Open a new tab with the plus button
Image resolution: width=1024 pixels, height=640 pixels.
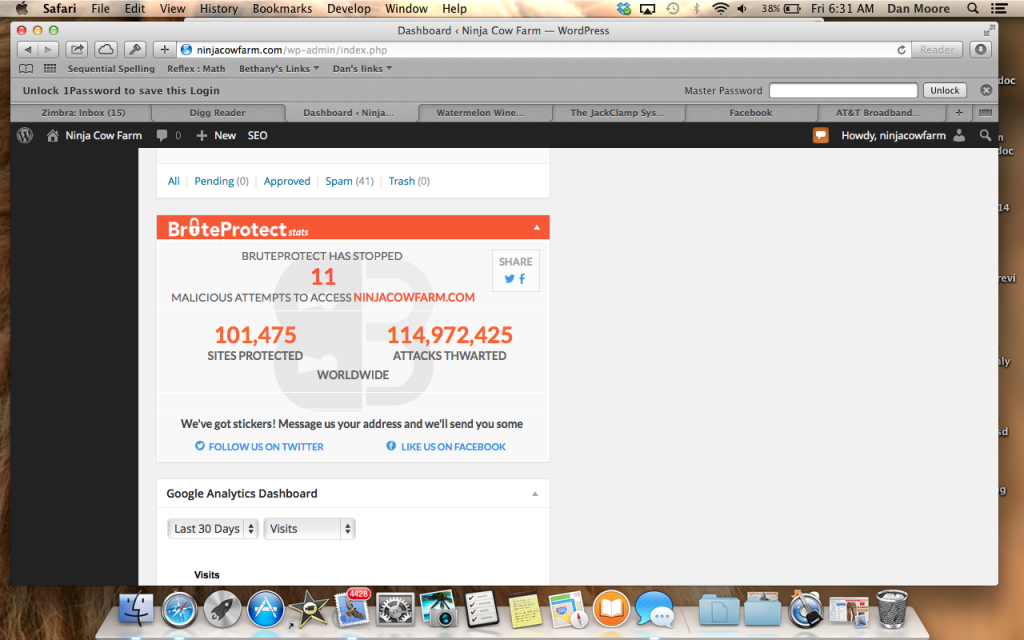pyautogui.click(x=959, y=112)
